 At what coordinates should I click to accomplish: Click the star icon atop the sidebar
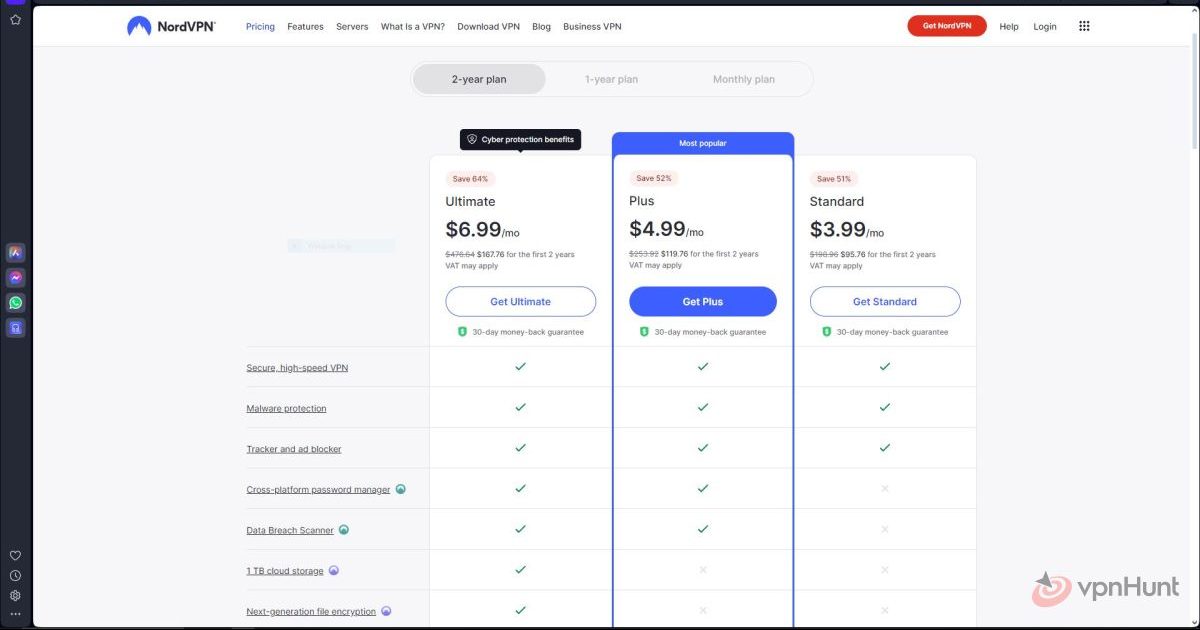[x=15, y=19]
